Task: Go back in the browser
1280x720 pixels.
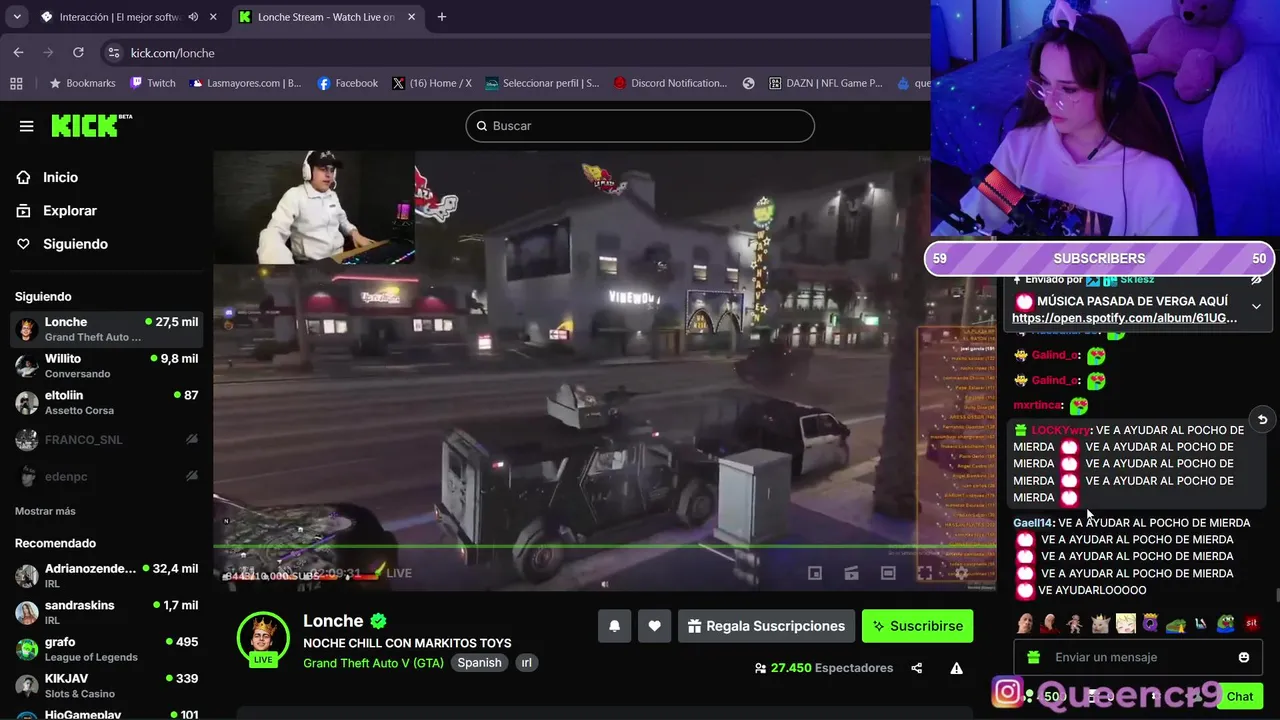Action: 18,52
